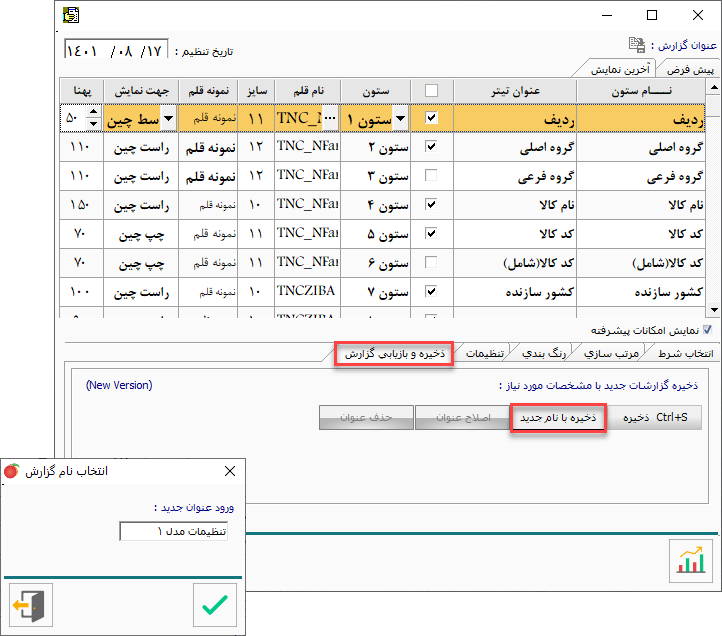
Task: Open the ستون ۱ column dropdown
Action: tap(401, 119)
